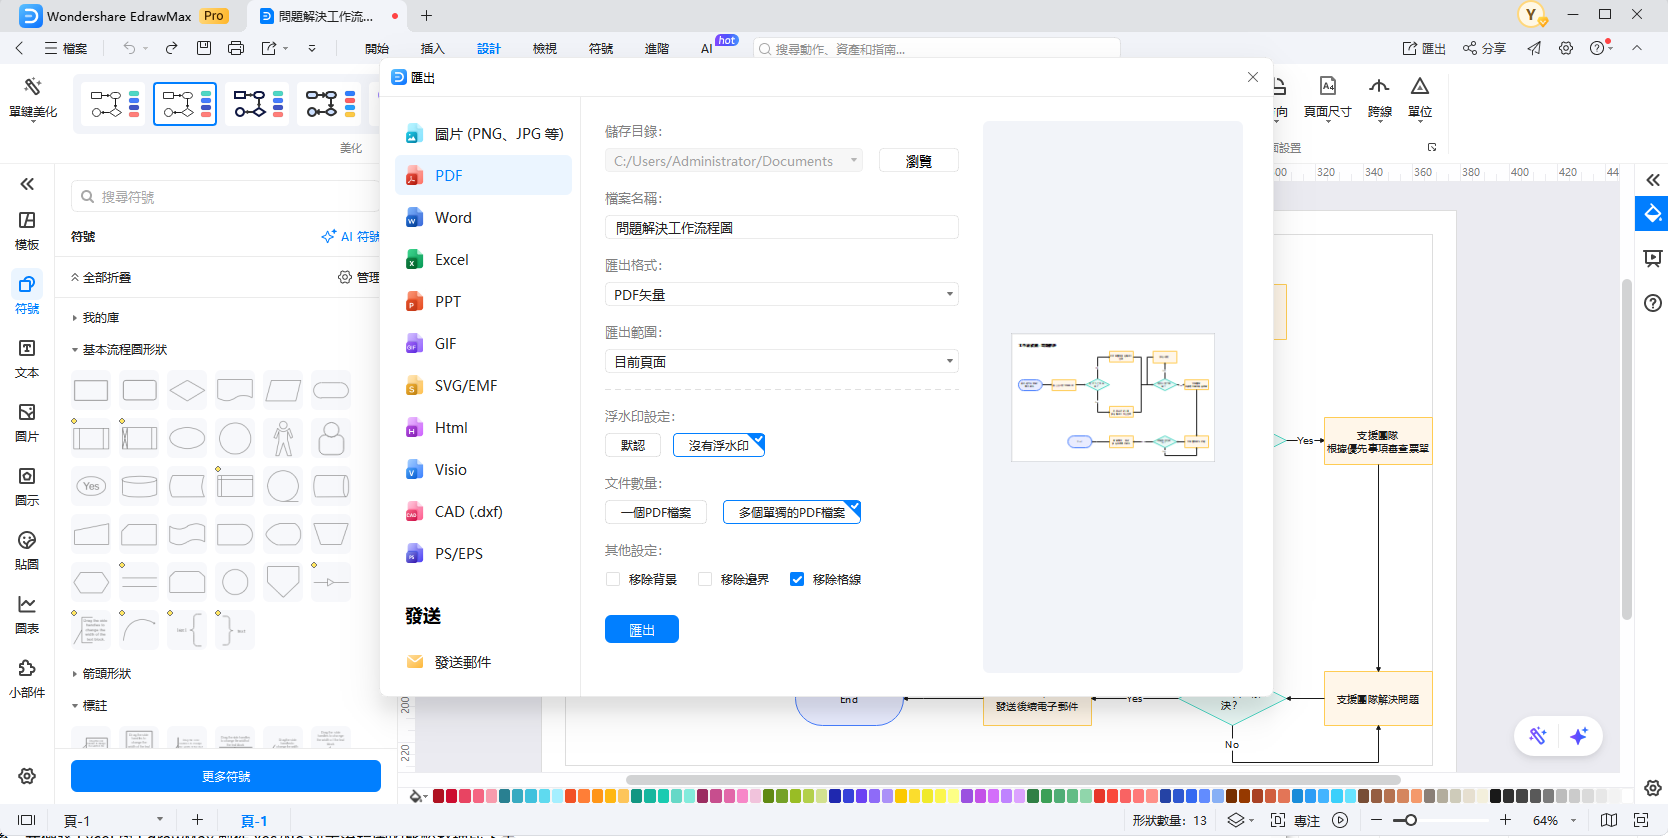This screenshot has height=838, width=1668.
Task: Open the 文本 text sidebar panel
Action: coord(27,358)
